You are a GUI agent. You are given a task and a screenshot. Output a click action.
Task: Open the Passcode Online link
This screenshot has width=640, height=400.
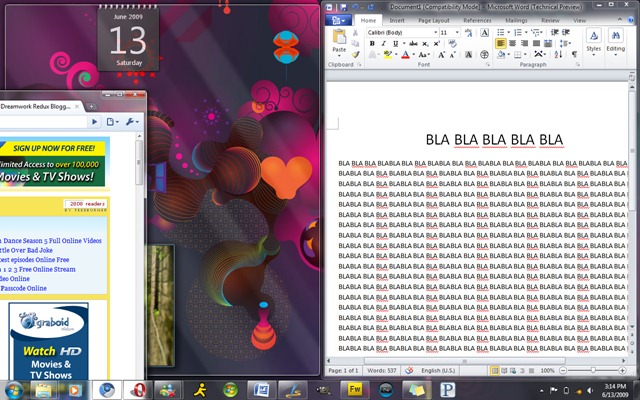[23, 288]
